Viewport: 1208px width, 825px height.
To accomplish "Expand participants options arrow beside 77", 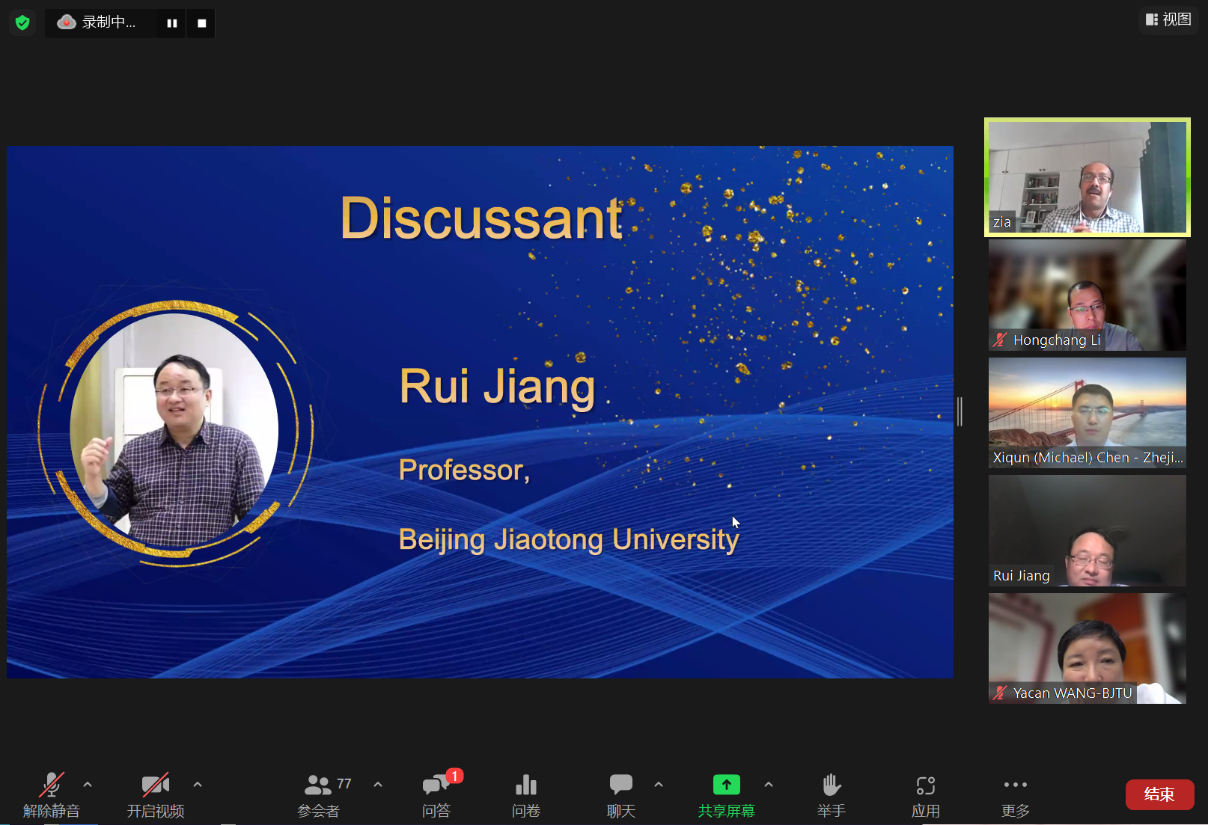I will 377,785.
